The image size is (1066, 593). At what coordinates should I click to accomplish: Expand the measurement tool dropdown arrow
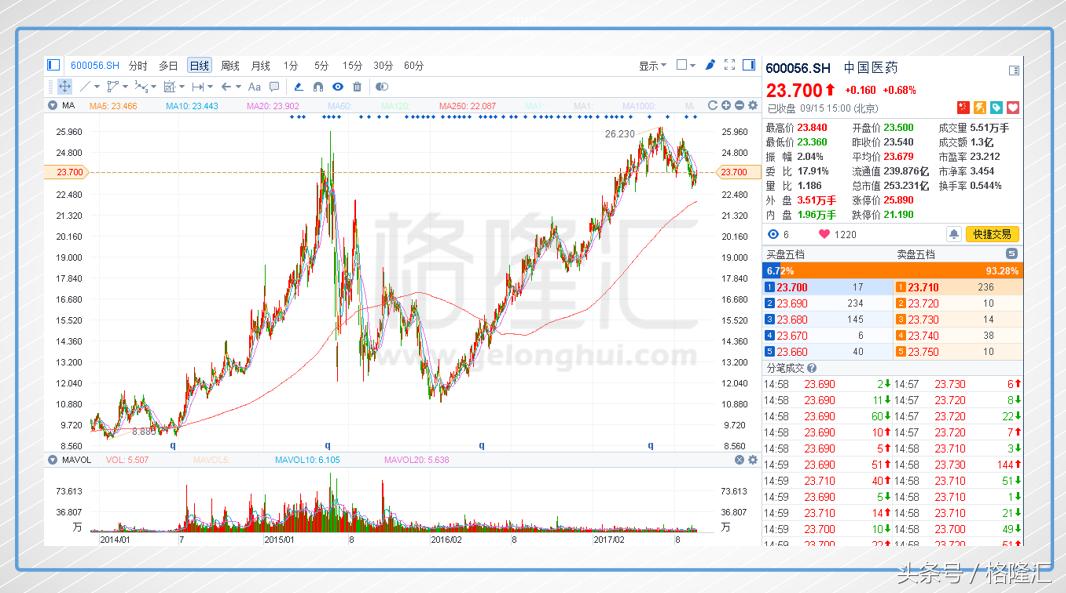182,87
